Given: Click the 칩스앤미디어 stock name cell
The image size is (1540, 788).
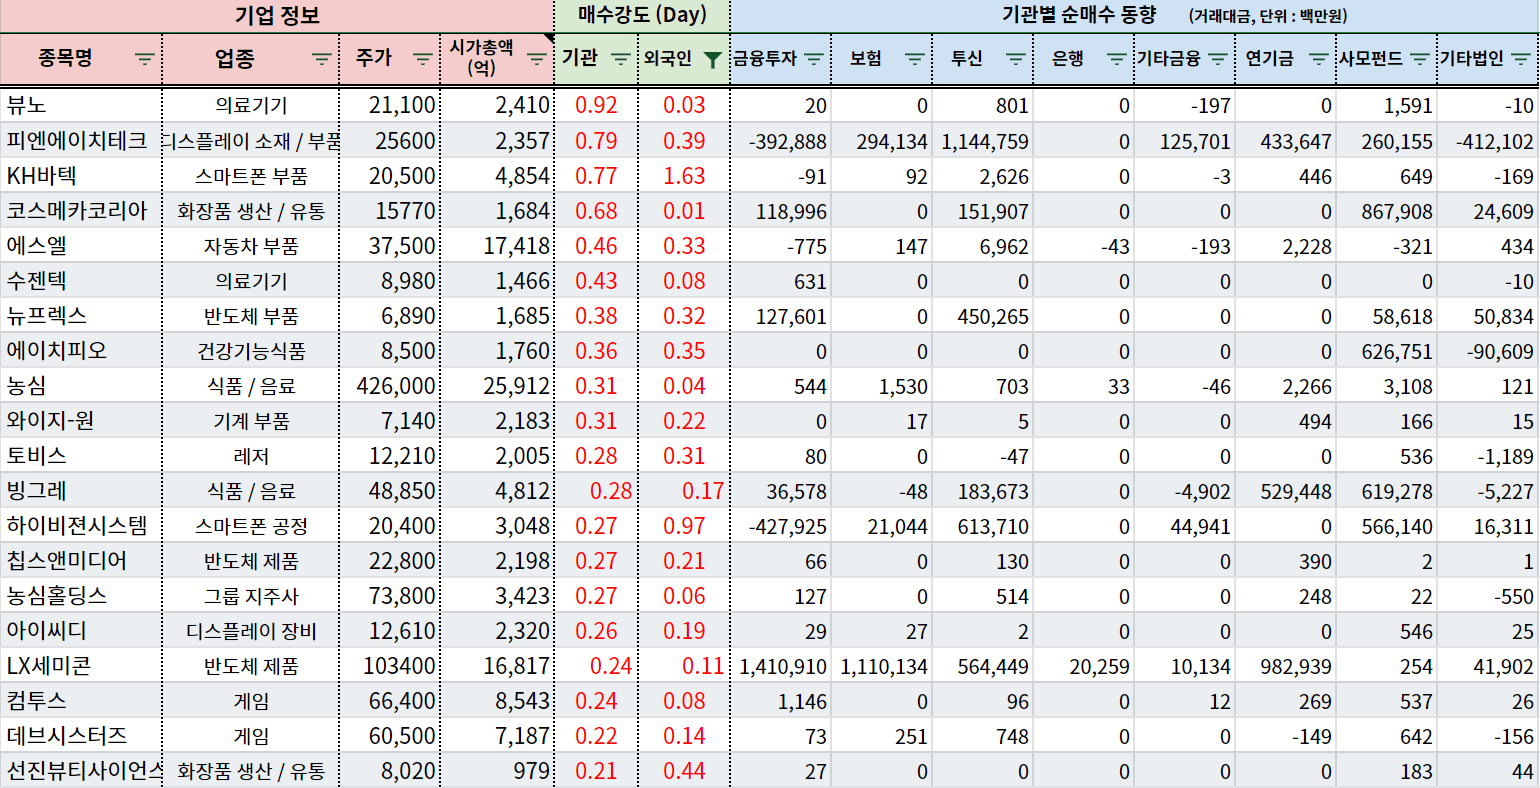Looking at the screenshot, I should pos(81,560).
